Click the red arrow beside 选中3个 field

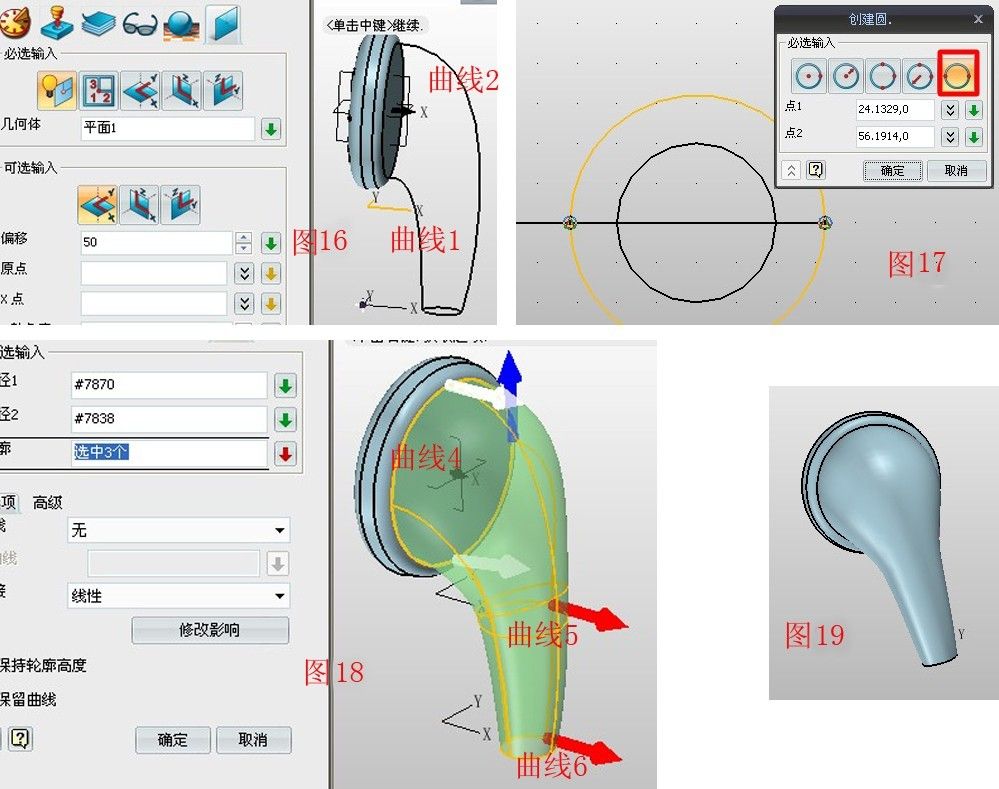(285, 453)
